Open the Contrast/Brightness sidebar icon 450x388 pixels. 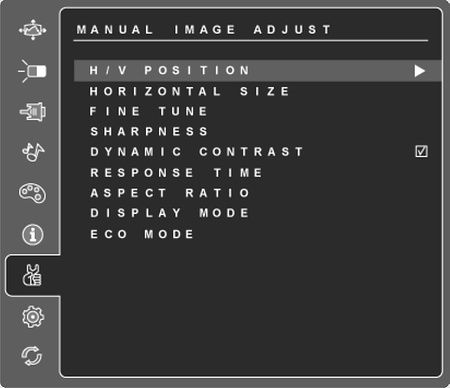pyautogui.click(x=32, y=71)
